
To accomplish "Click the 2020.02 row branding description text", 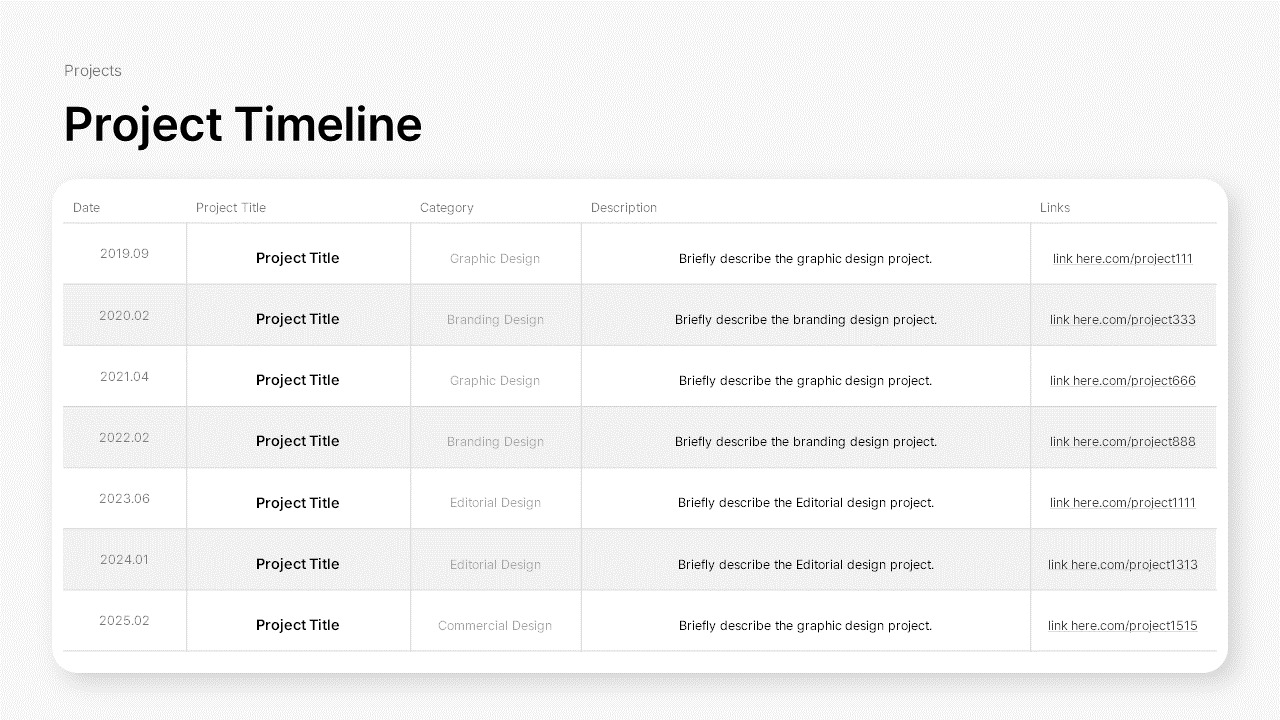I will (805, 320).
